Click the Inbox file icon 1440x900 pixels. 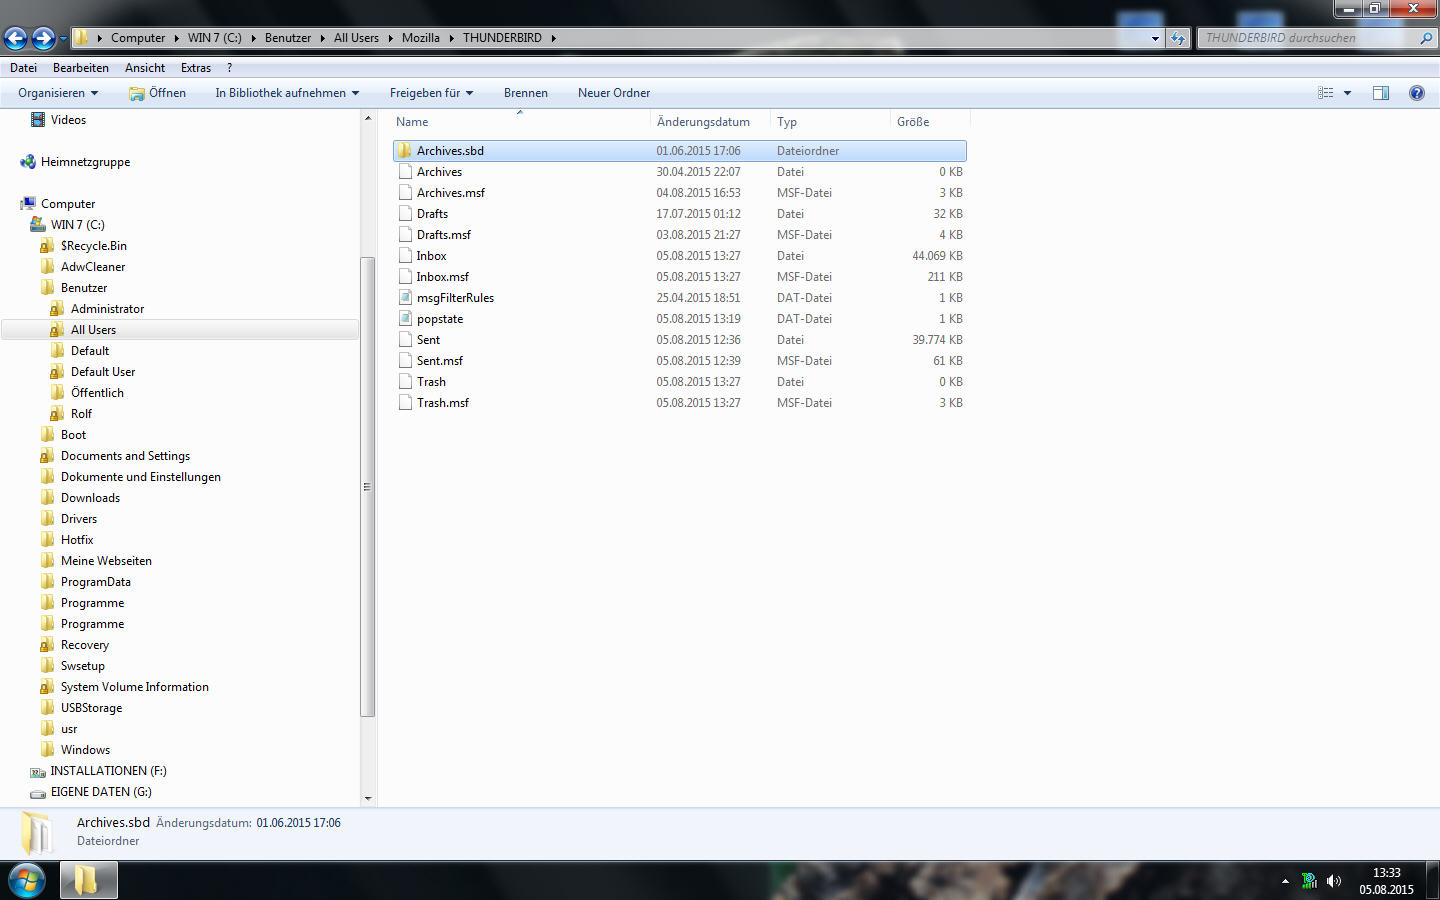coord(405,256)
